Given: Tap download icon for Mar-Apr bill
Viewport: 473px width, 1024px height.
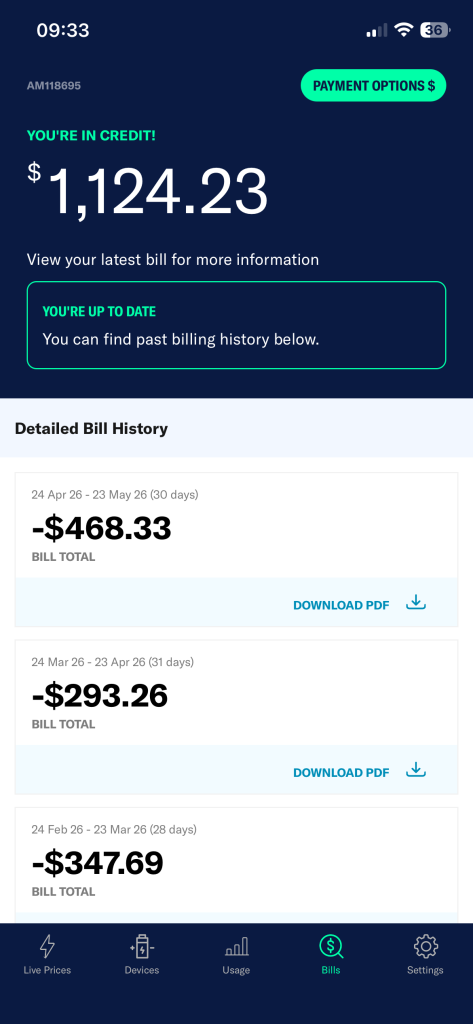Looking at the screenshot, I should pos(416,771).
